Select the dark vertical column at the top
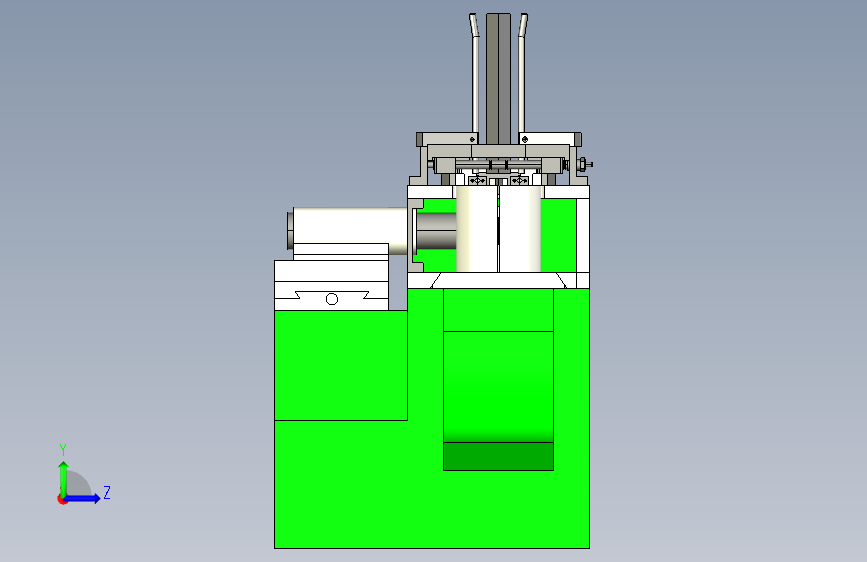Viewport: 867px width, 562px height. pos(498,77)
